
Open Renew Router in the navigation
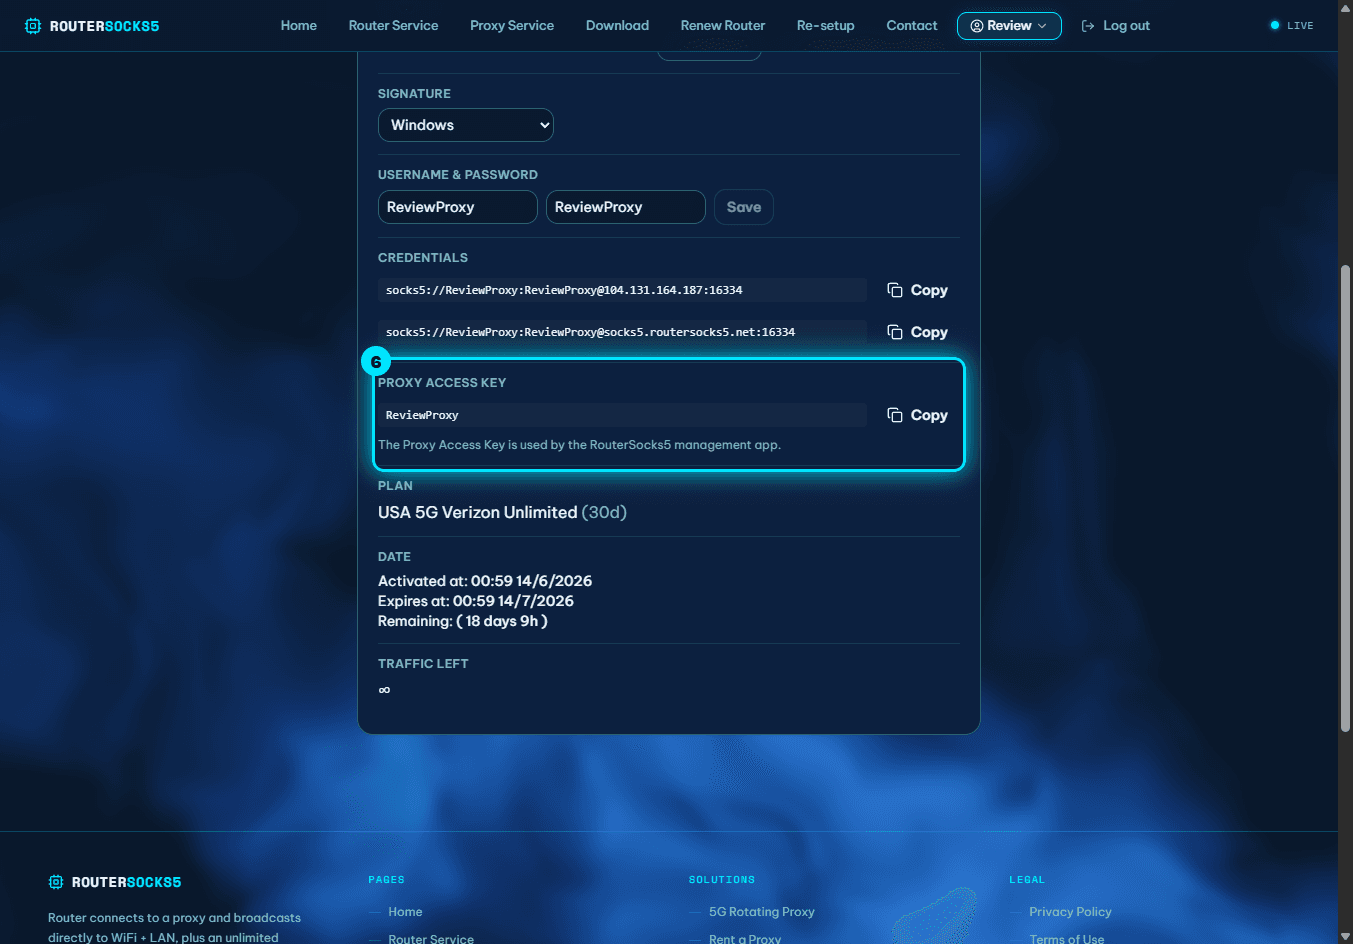[x=723, y=26]
